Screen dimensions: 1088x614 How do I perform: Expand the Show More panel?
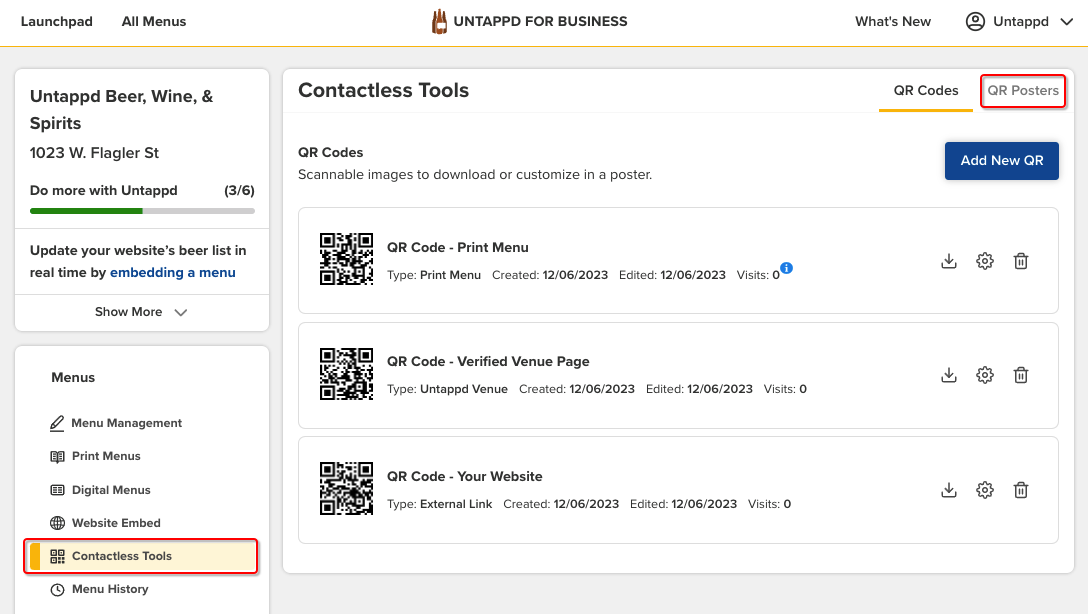coord(140,311)
